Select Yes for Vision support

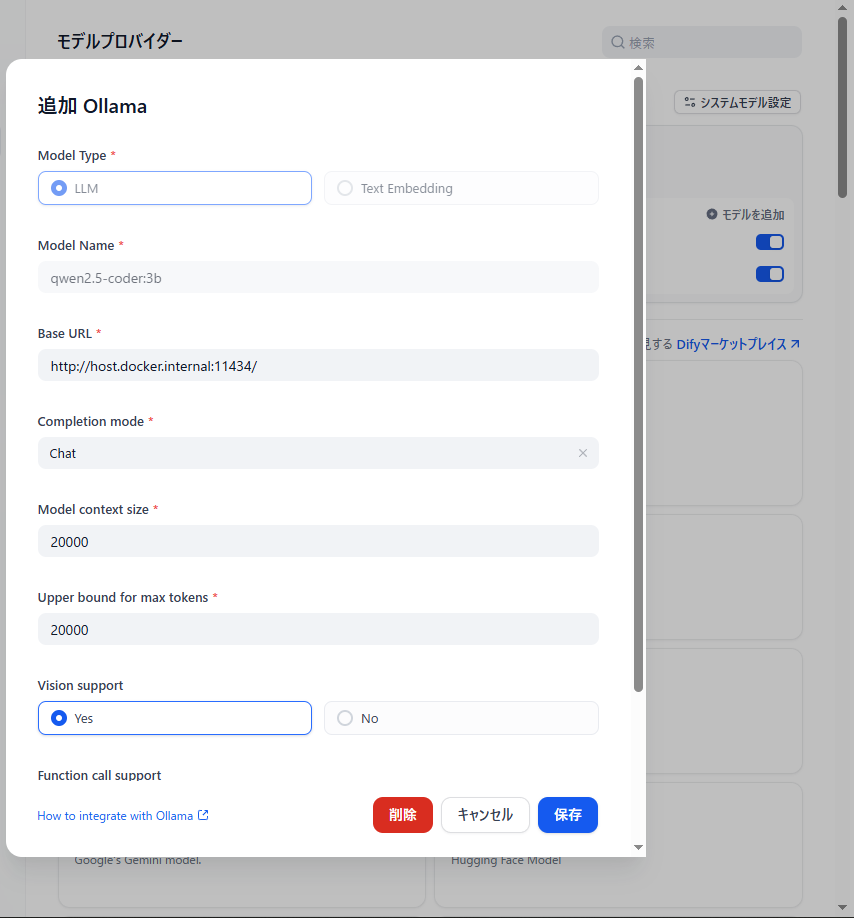[174, 718]
